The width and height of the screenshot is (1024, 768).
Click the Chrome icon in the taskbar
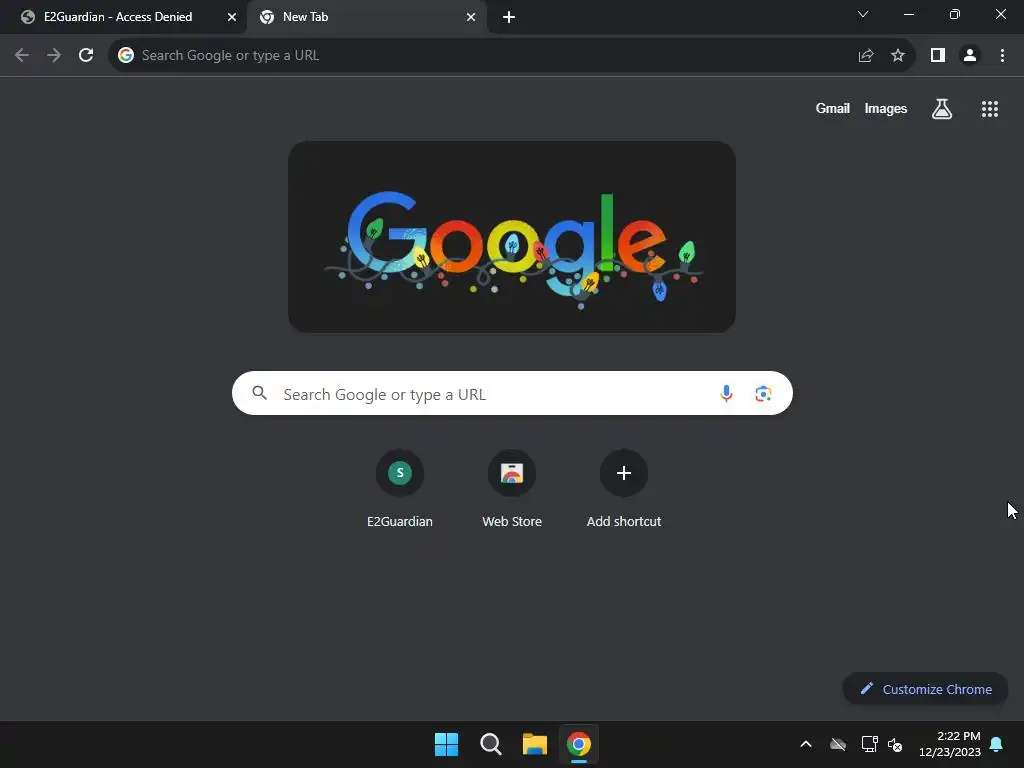coord(579,744)
